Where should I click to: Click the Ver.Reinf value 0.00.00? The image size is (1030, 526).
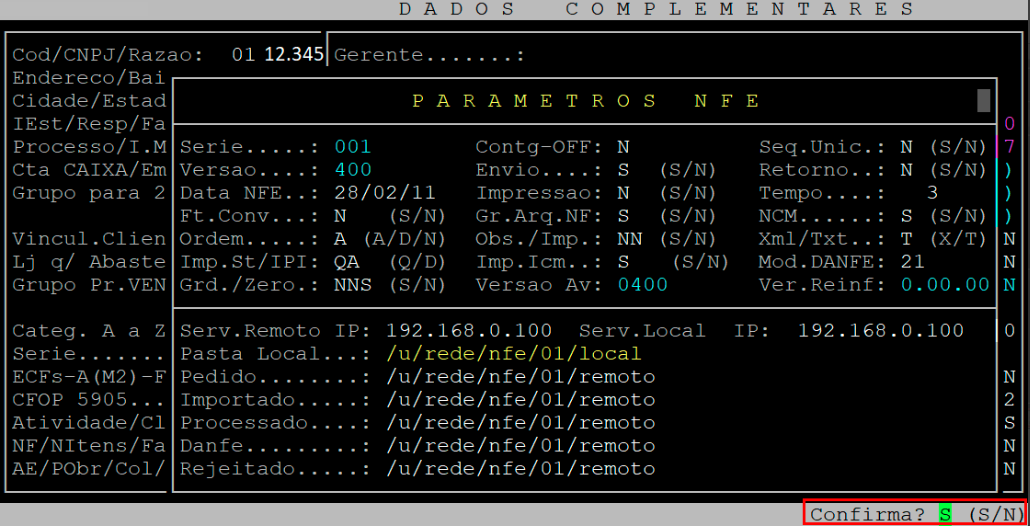click(x=945, y=285)
